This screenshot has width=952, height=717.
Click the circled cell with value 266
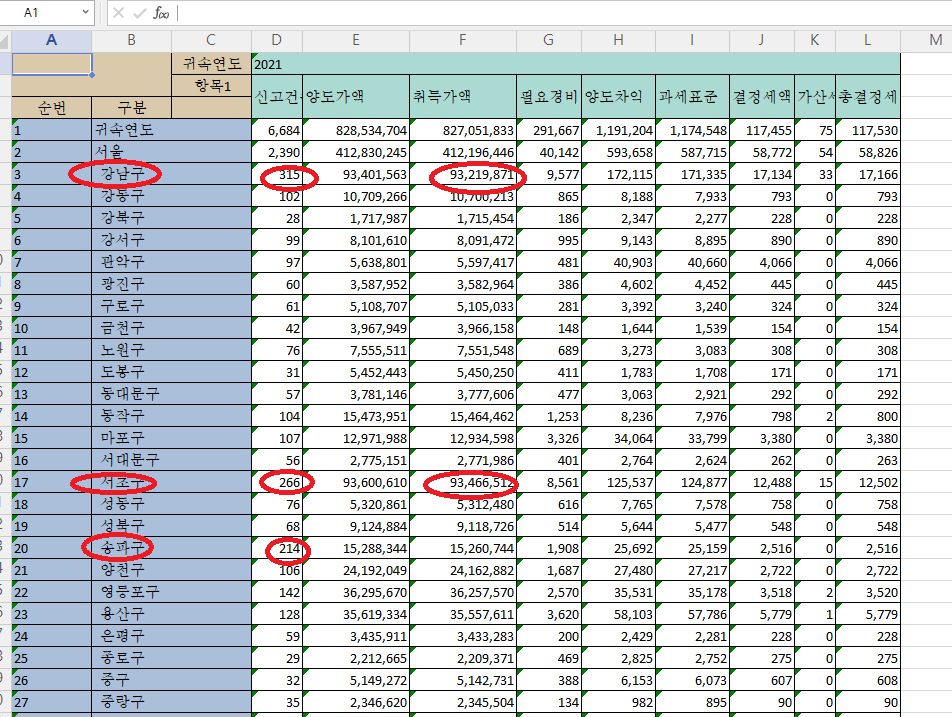(277, 482)
